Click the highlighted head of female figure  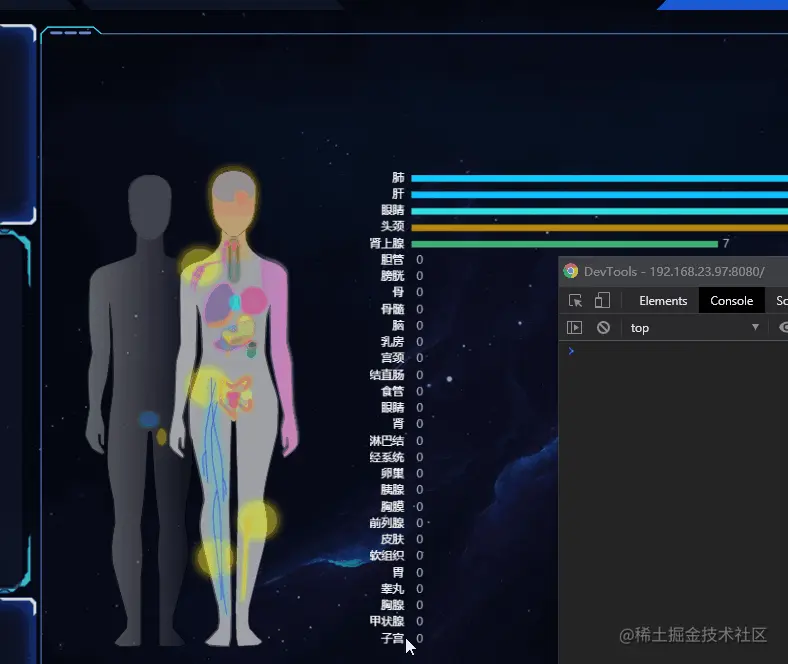point(234,201)
